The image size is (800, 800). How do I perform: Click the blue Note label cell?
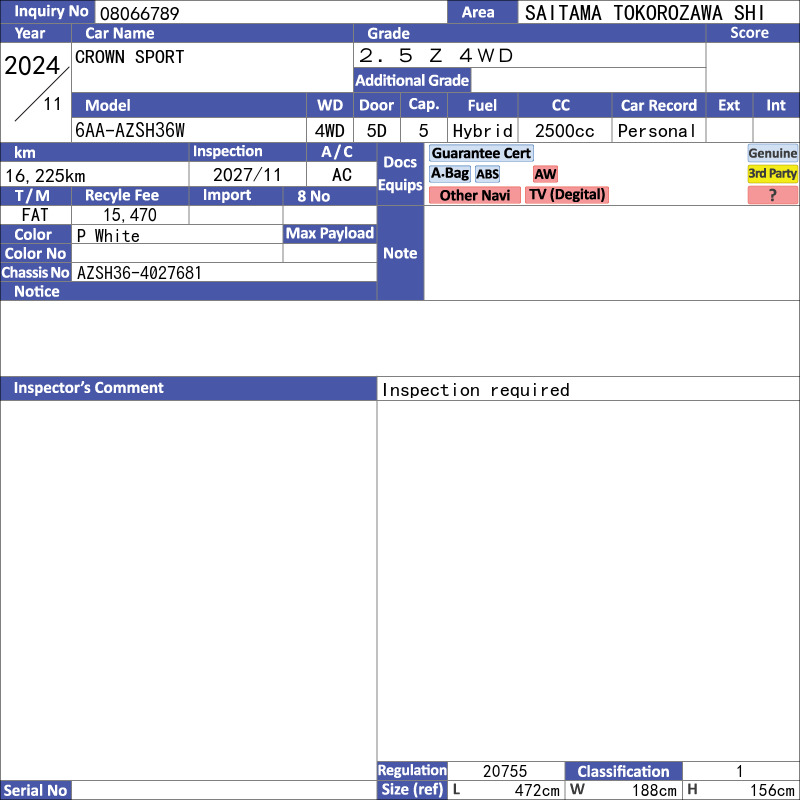click(x=401, y=253)
